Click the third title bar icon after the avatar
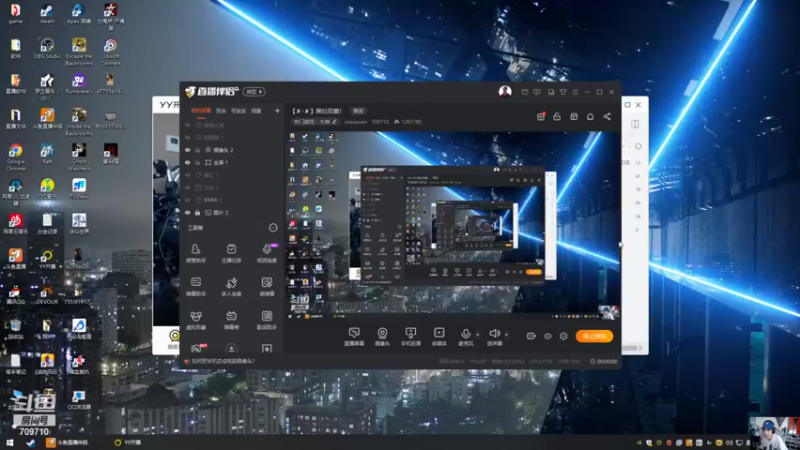Viewport: 800px width, 450px height. [x=551, y=92]
